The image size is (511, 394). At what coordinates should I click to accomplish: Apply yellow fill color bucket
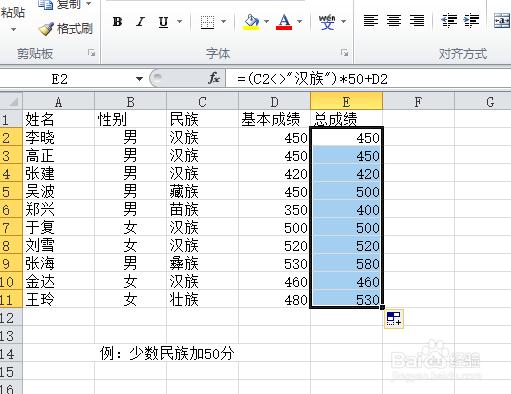click(x=251, y=22)
